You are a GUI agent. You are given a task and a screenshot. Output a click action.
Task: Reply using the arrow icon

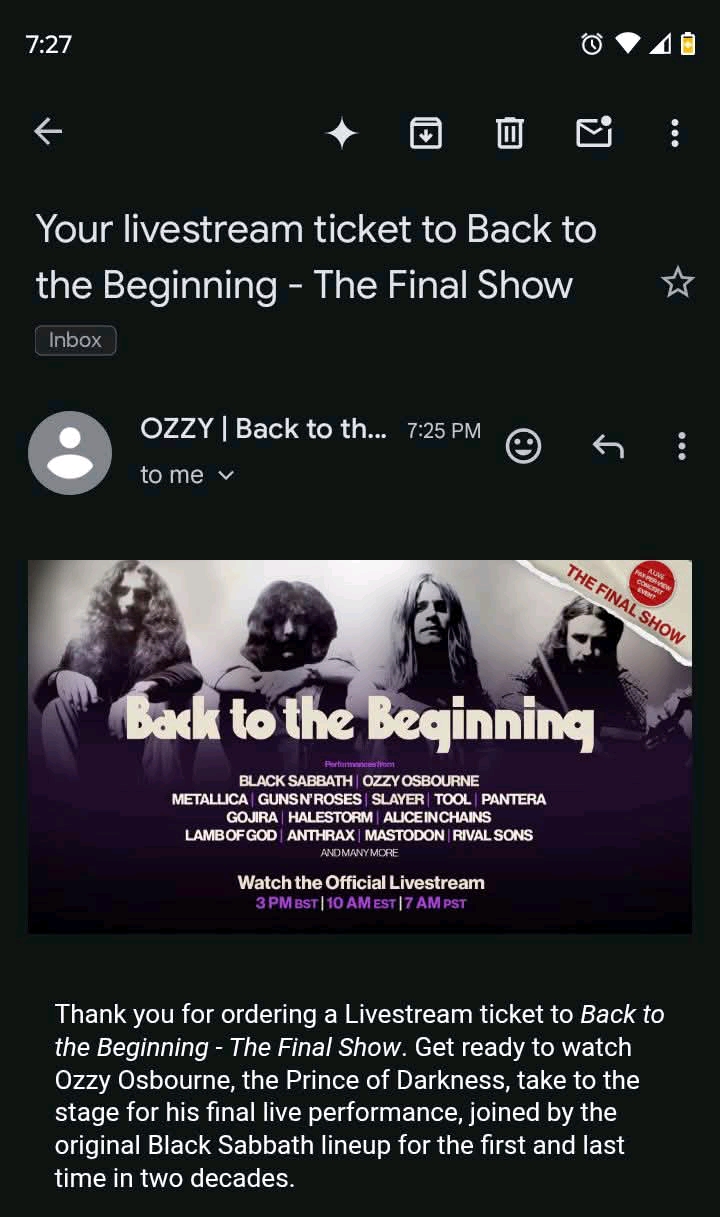(608, 446)
